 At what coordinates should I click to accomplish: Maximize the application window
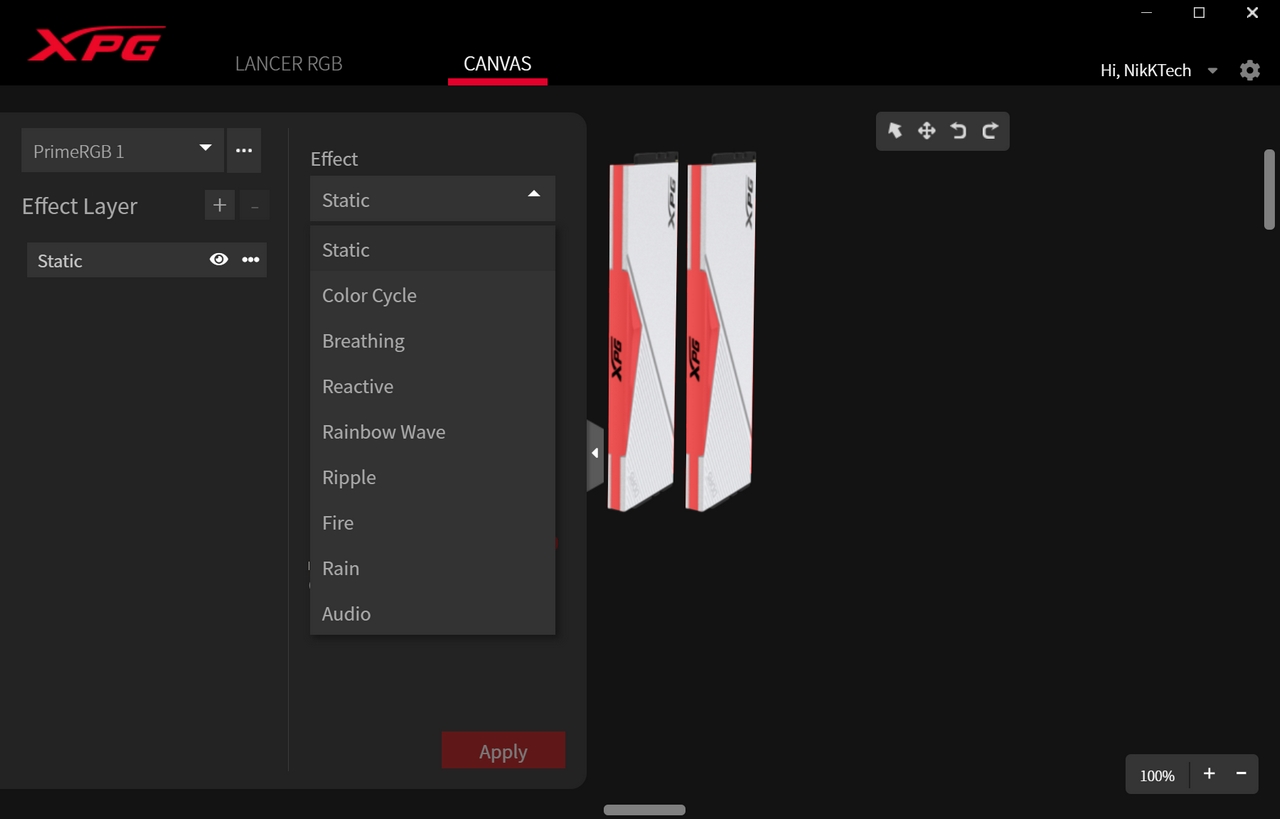tap(1199, 13)
